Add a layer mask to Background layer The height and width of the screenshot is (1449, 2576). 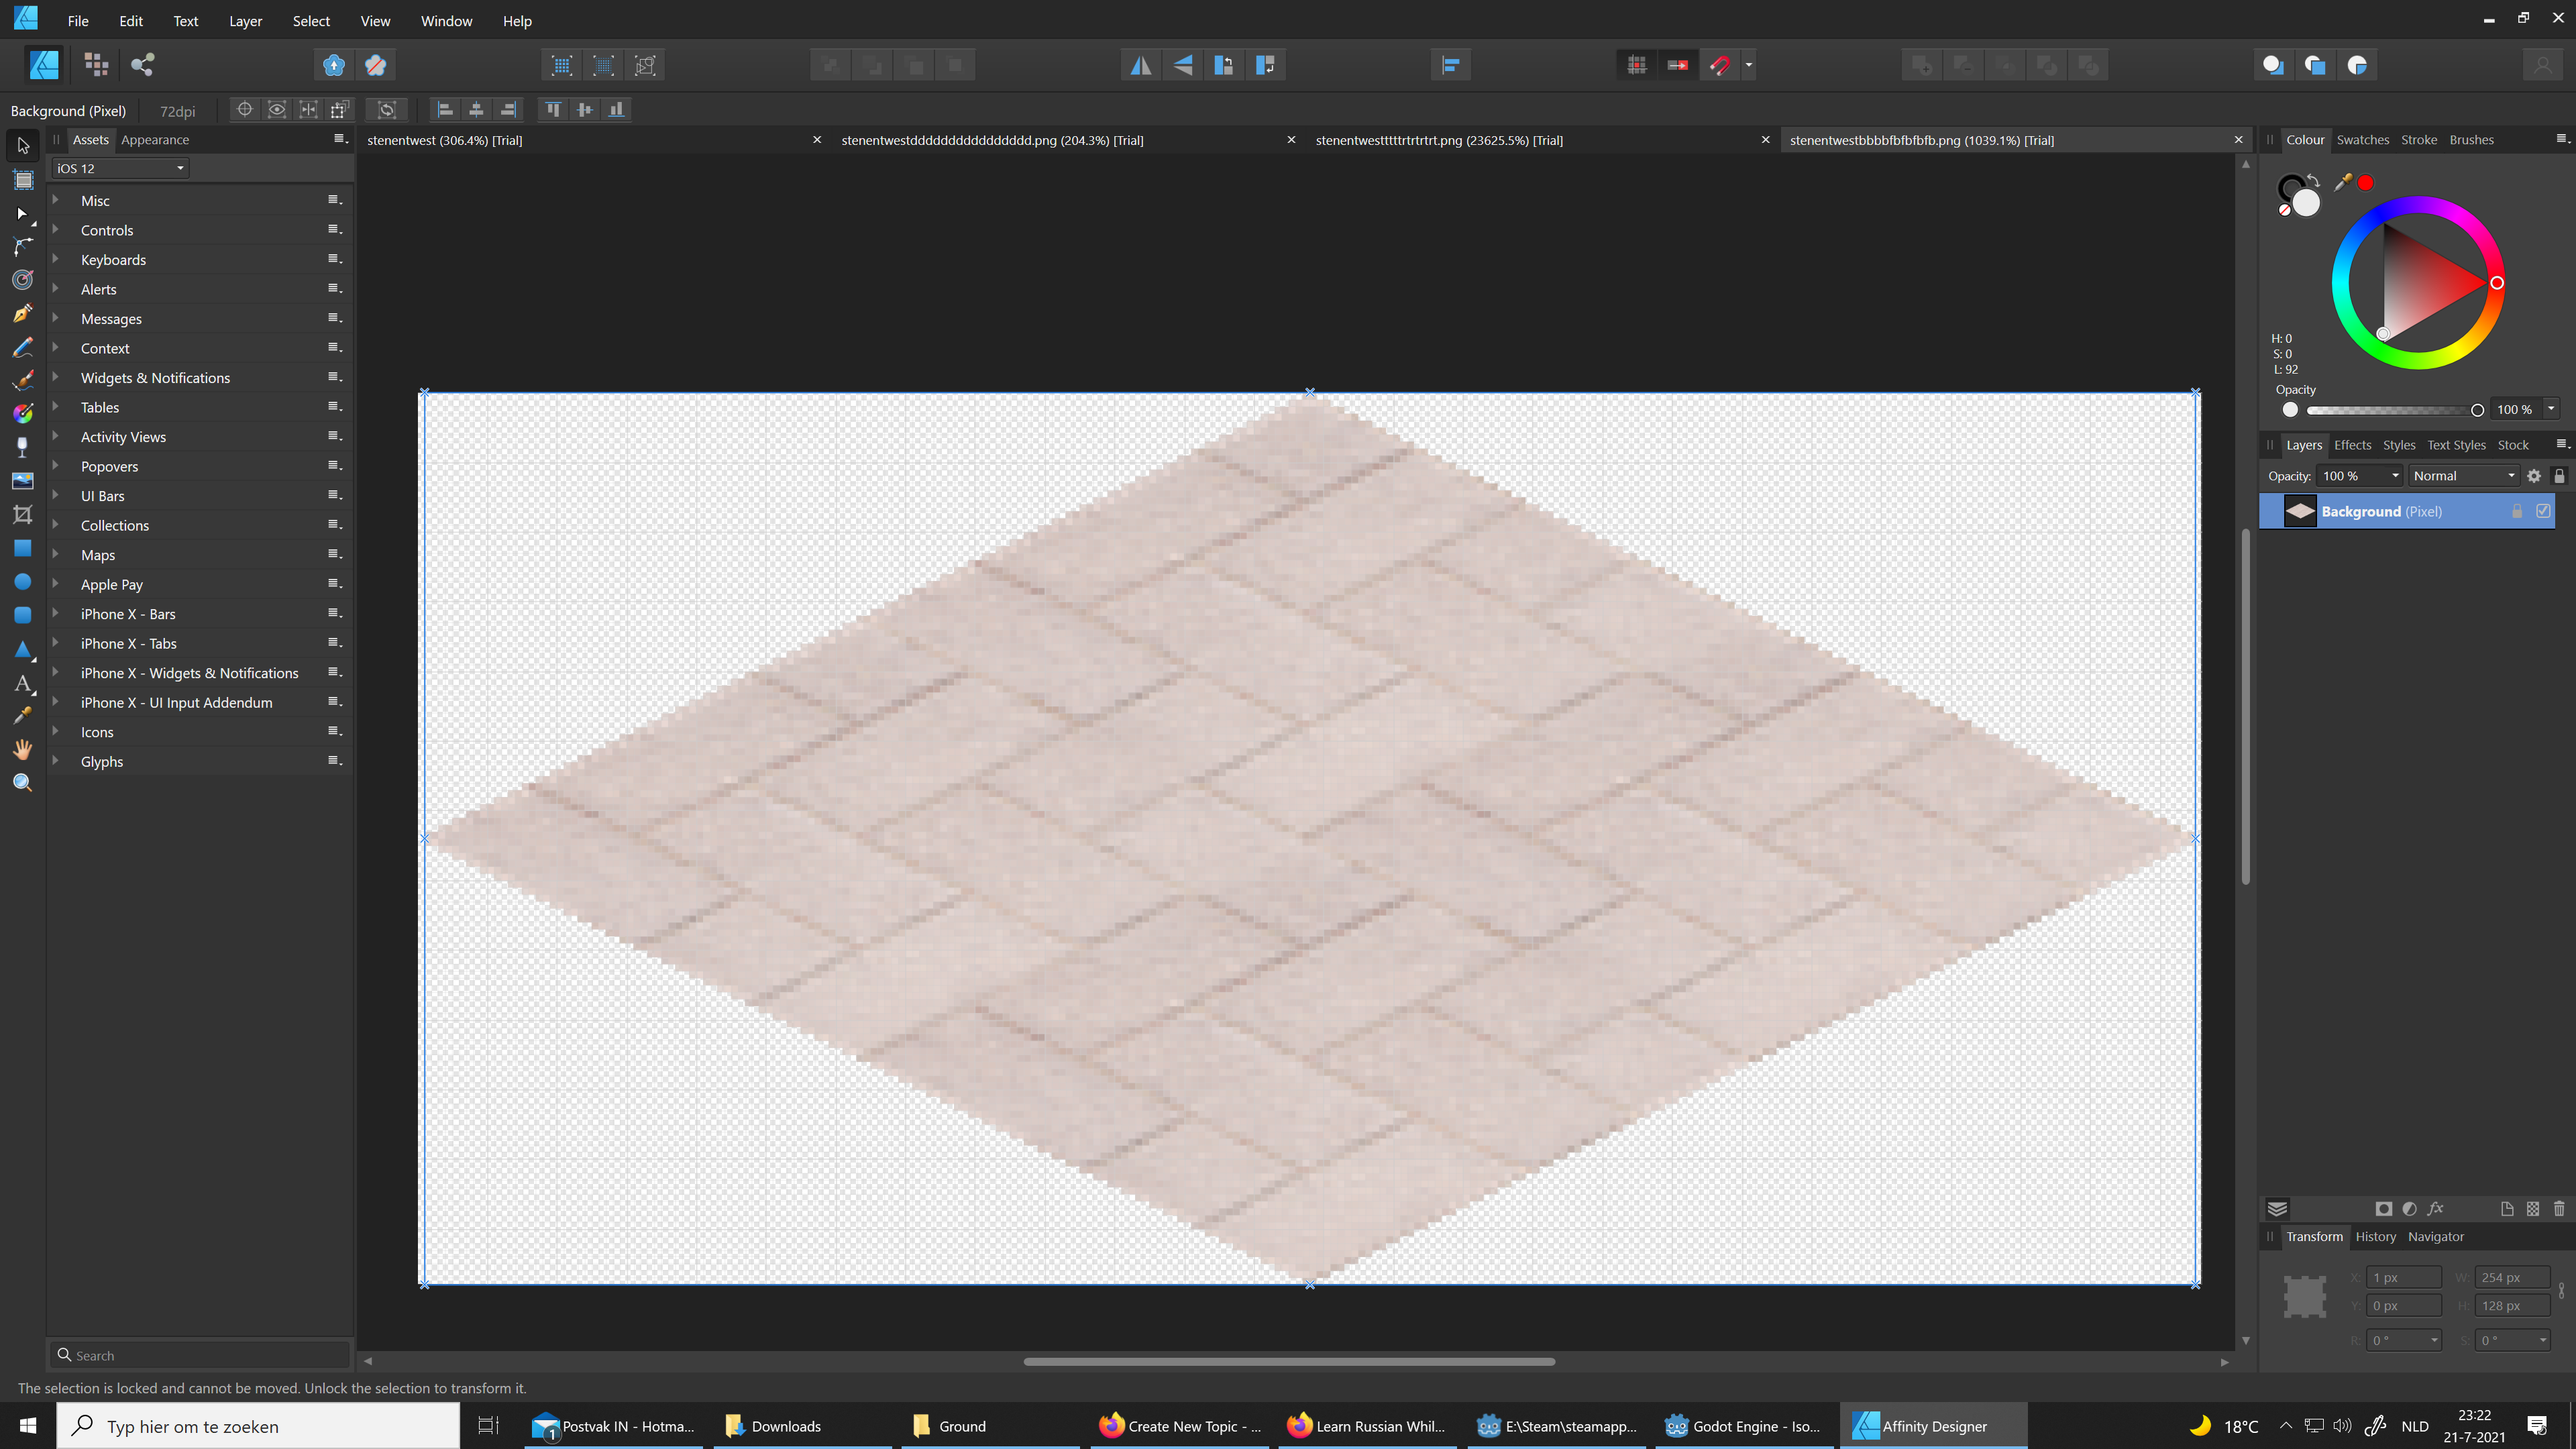tap(2385, 1208)
